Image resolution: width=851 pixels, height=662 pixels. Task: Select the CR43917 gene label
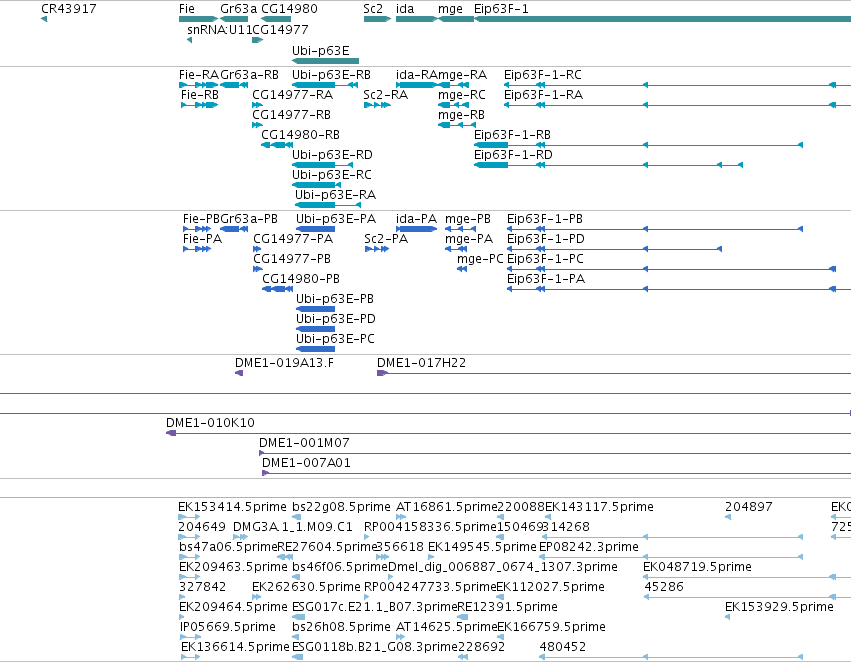point(69,9)
